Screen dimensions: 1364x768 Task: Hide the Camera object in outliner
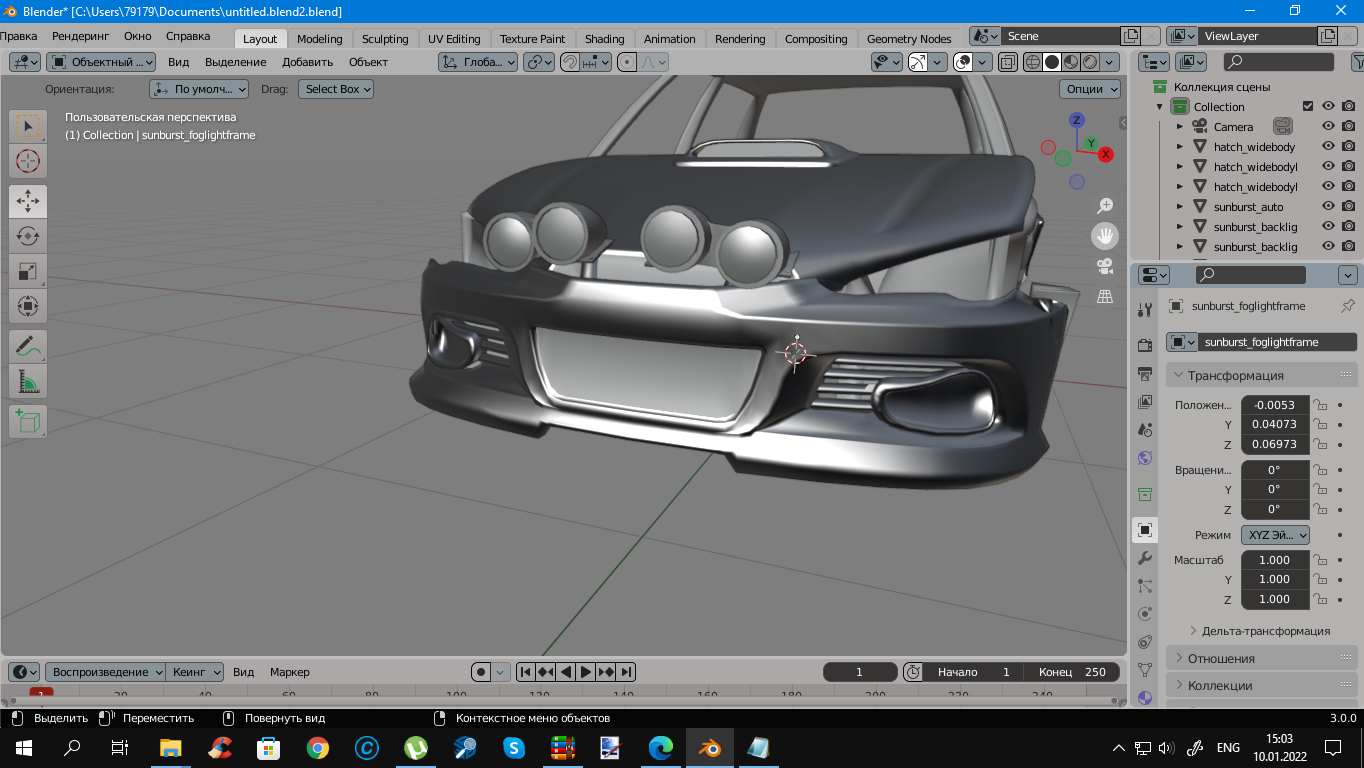[1328, 127]
